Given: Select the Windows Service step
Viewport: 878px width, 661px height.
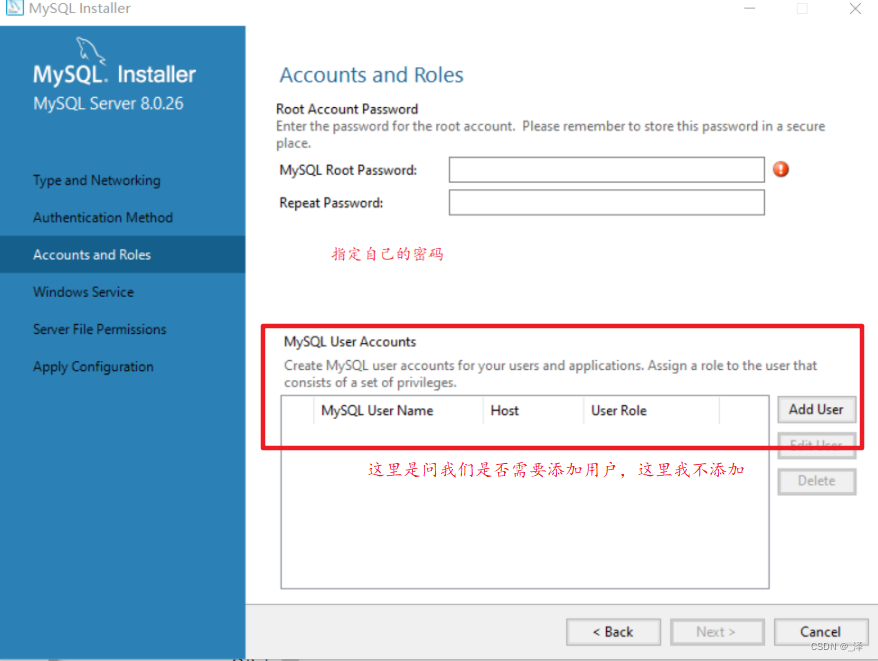Looking at the screenshot, I should click(83, 291).
